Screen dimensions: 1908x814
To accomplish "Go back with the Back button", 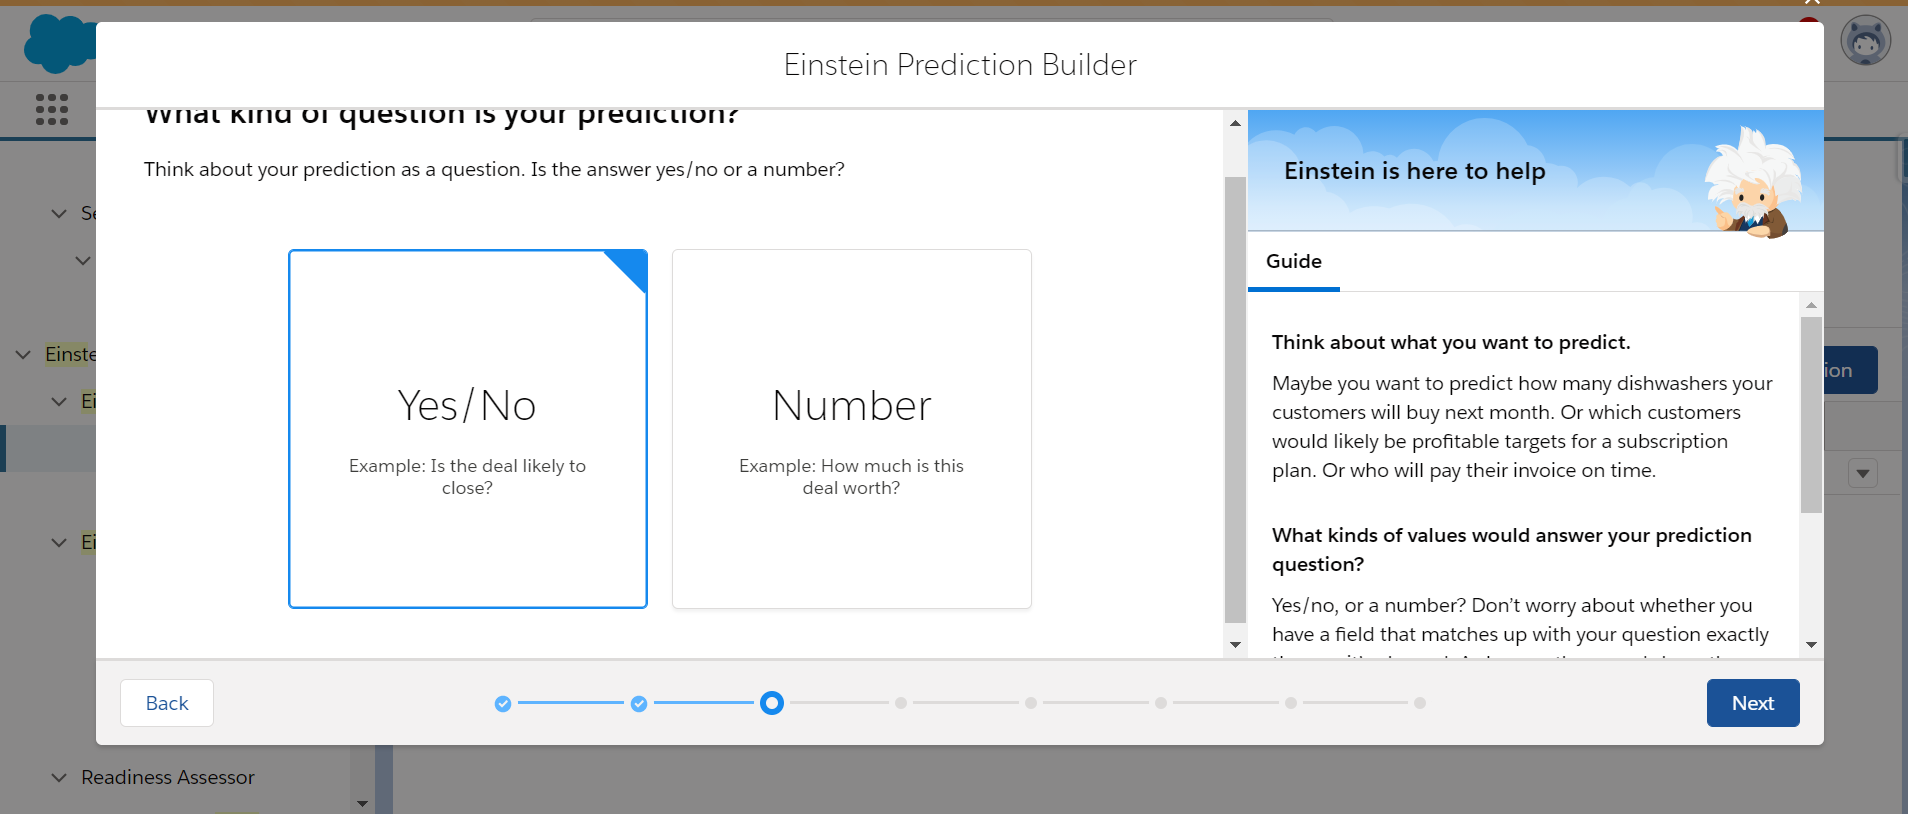I will (167, 703).
